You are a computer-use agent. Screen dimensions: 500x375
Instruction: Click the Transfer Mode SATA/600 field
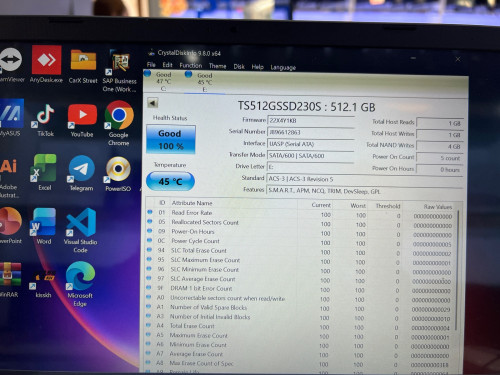310,156
